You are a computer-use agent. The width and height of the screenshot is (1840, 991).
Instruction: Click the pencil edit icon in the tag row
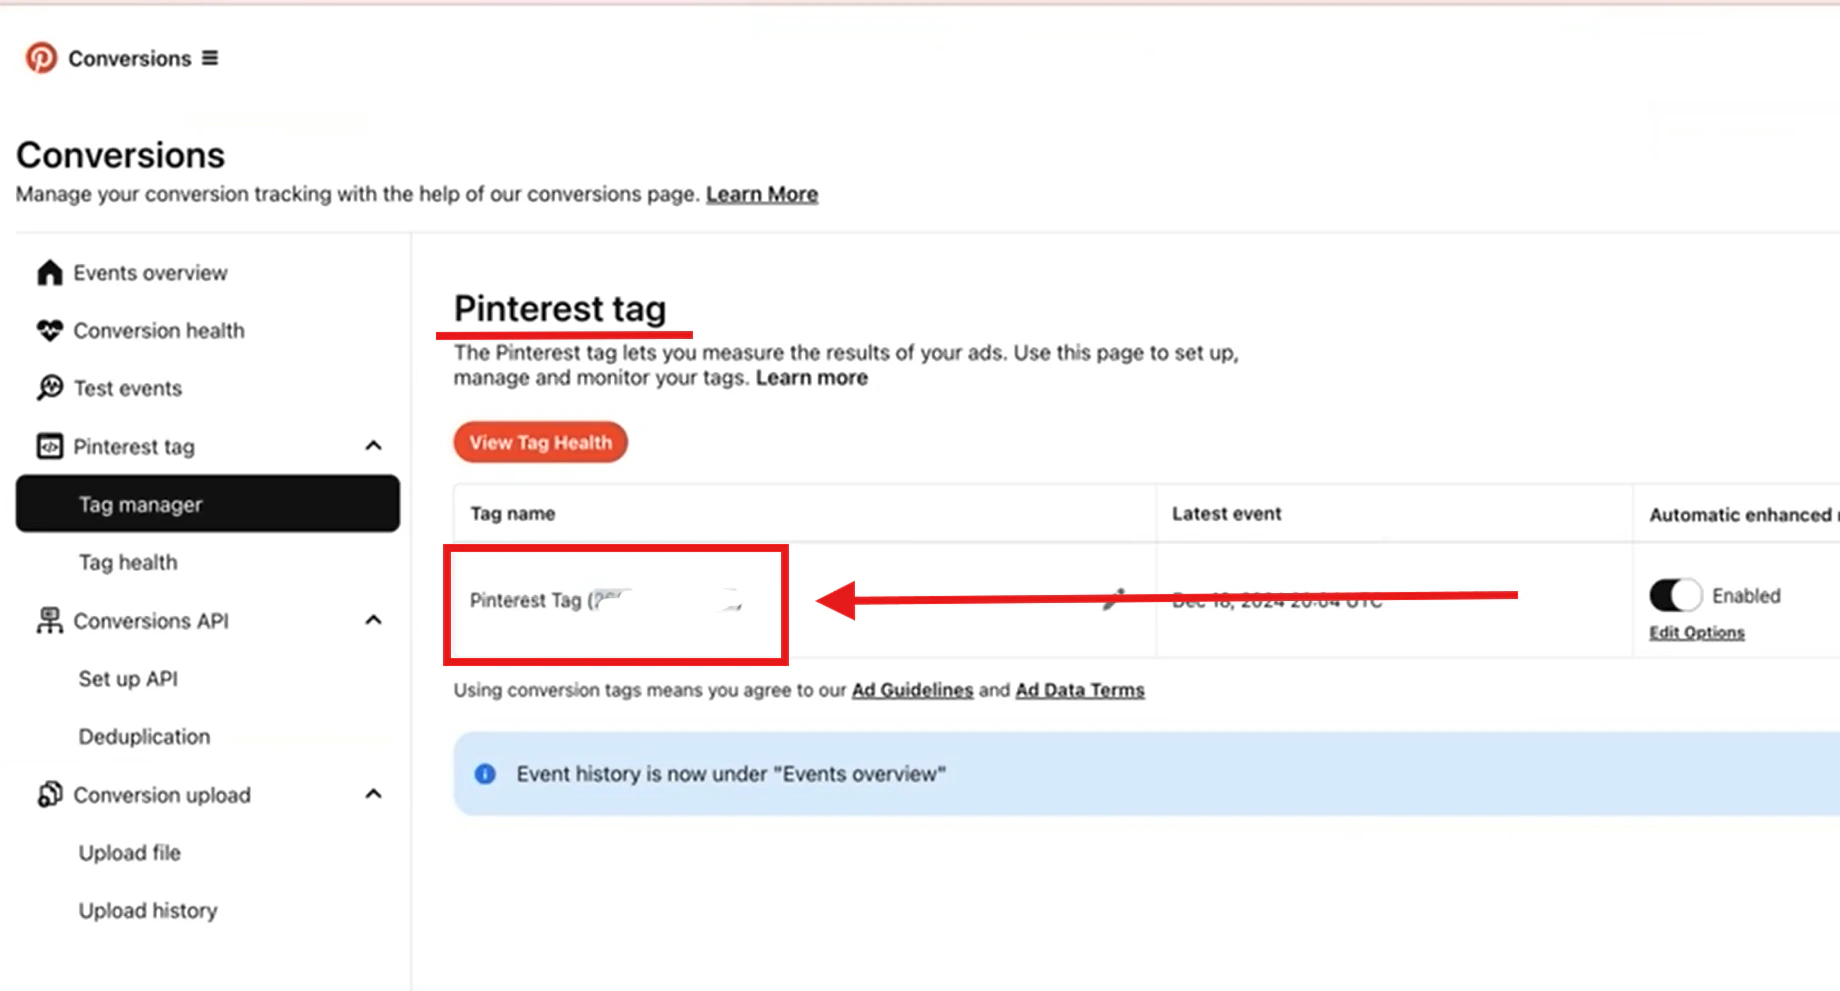(1113, 600)
